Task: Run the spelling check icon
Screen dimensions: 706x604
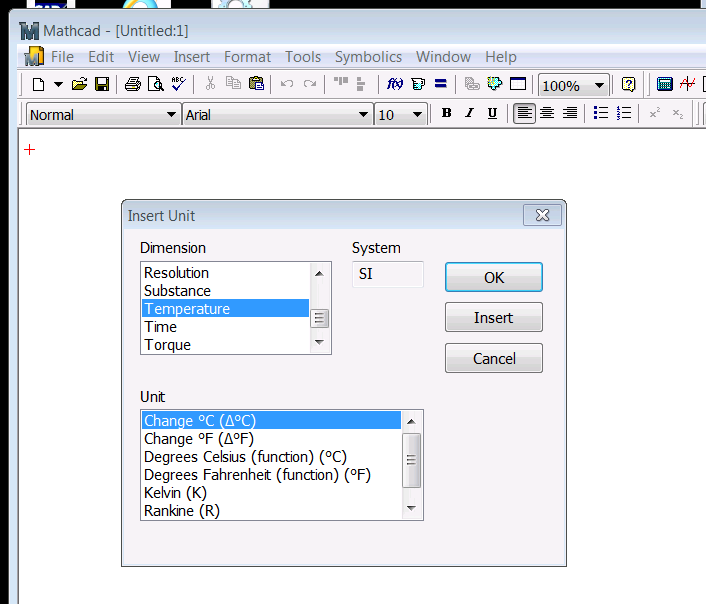Action: click(x=179, y=84)
